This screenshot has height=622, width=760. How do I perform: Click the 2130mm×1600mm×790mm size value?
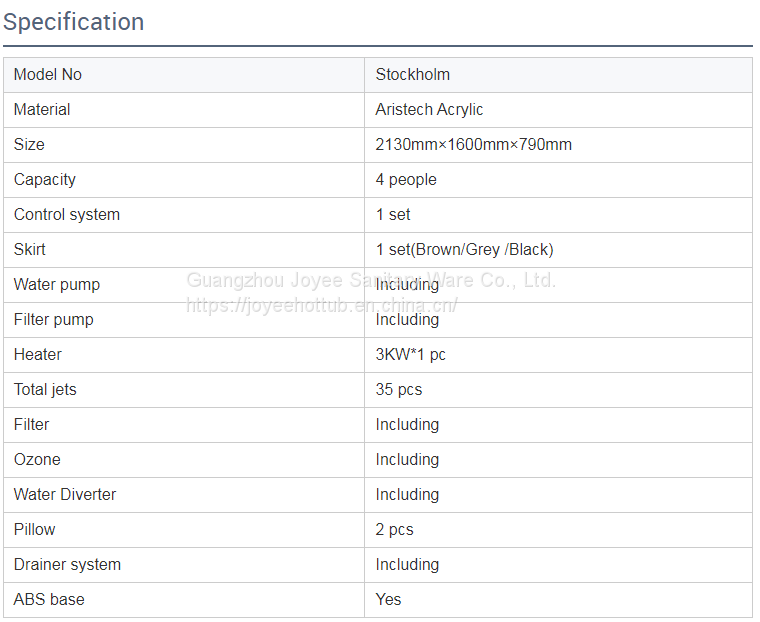click(x=473, y=145)
